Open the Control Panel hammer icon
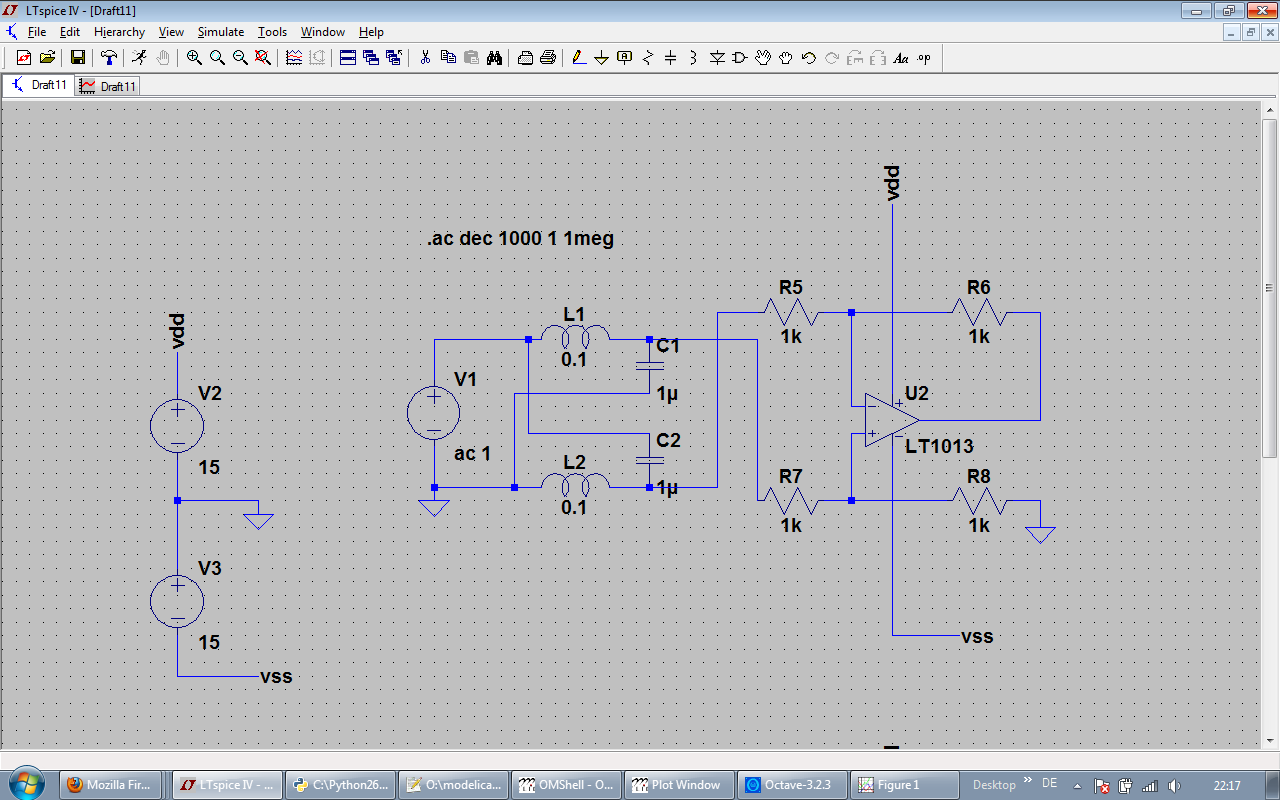This screenshot has width=1280, height=800. pos(108,58)
